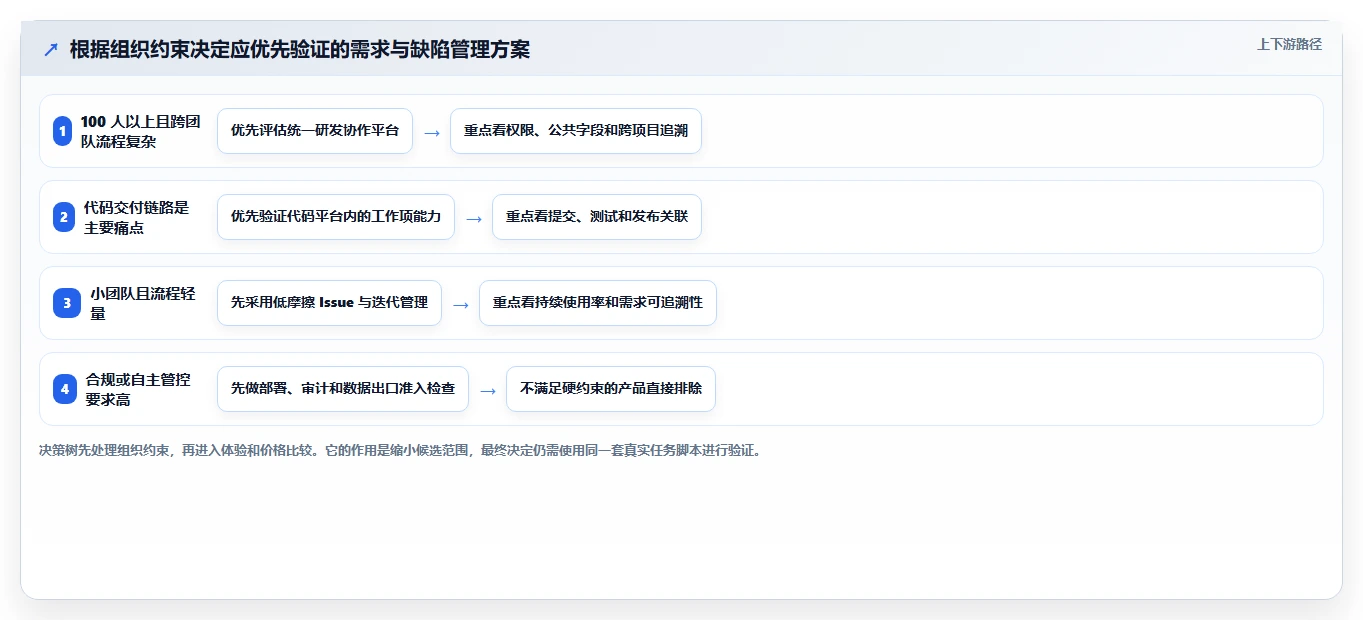Select the step 2 number badge

tap(63, 217)
